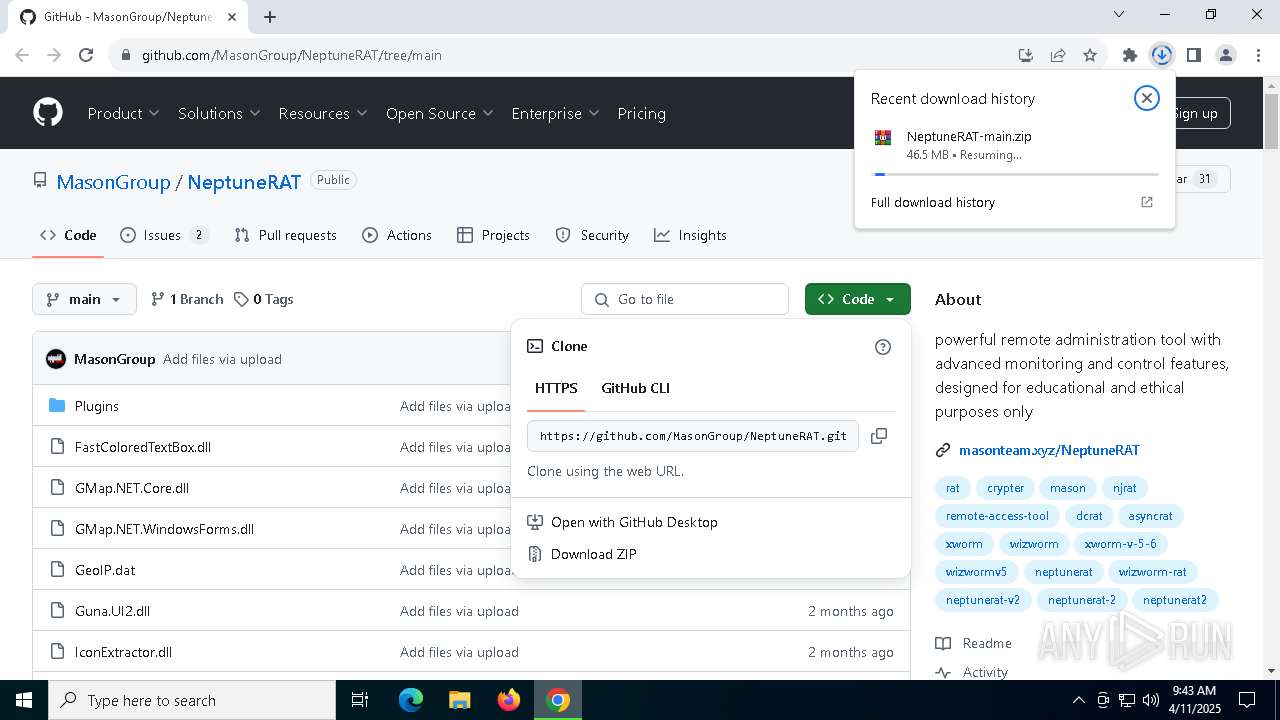
Task: Click the Full download history link
Action: (933, 202)
